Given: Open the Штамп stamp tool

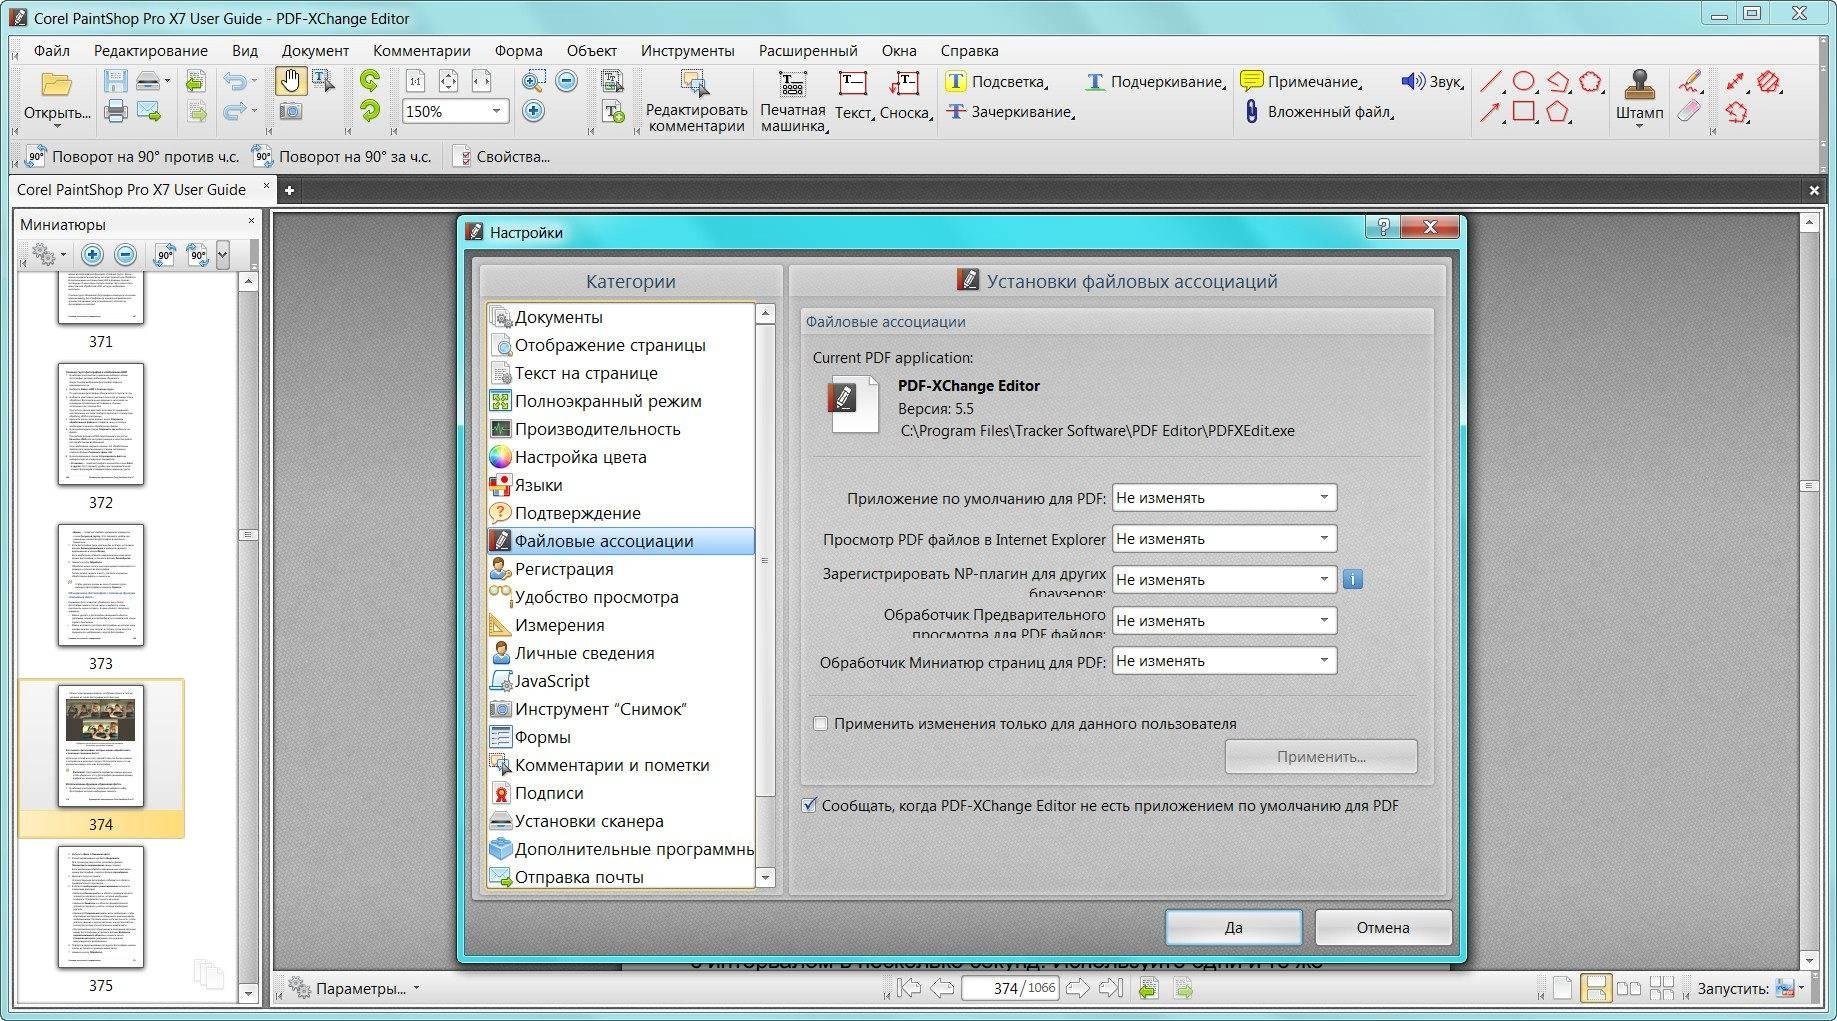Looking at the screenshot, I should click(x=1639, y=97).
